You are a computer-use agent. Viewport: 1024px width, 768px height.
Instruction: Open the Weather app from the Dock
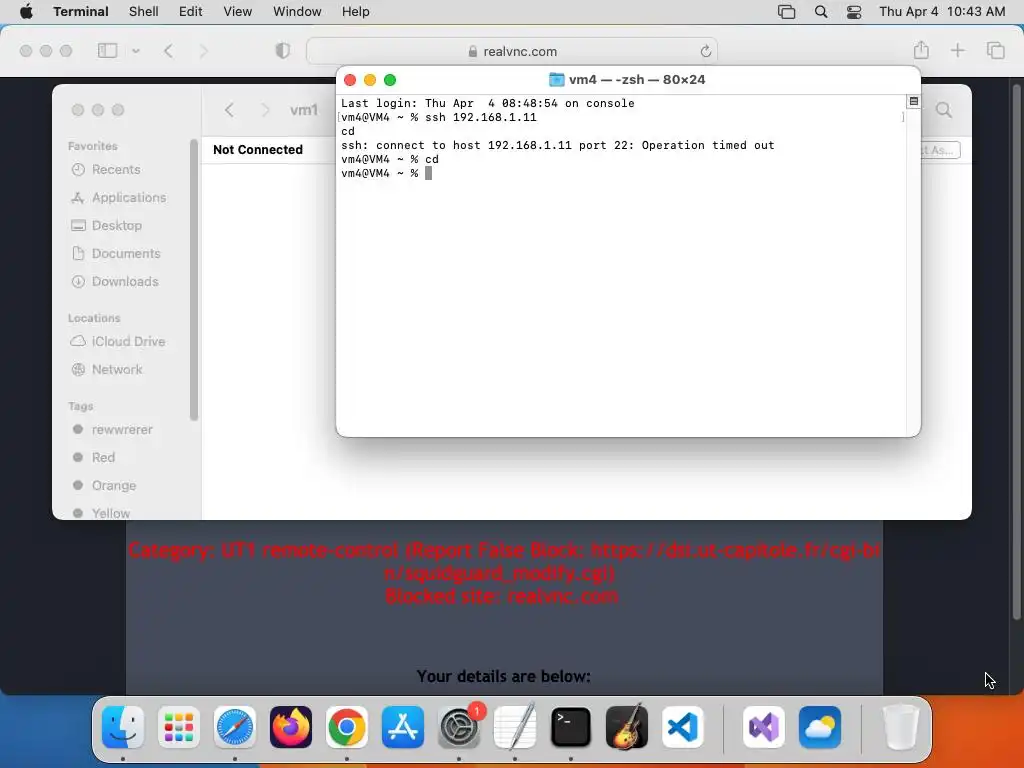[x=820, y=727]
